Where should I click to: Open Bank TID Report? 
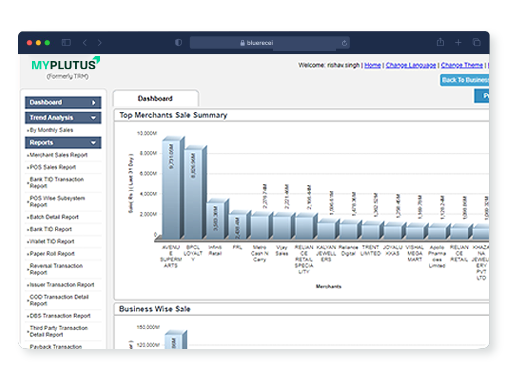51,229
